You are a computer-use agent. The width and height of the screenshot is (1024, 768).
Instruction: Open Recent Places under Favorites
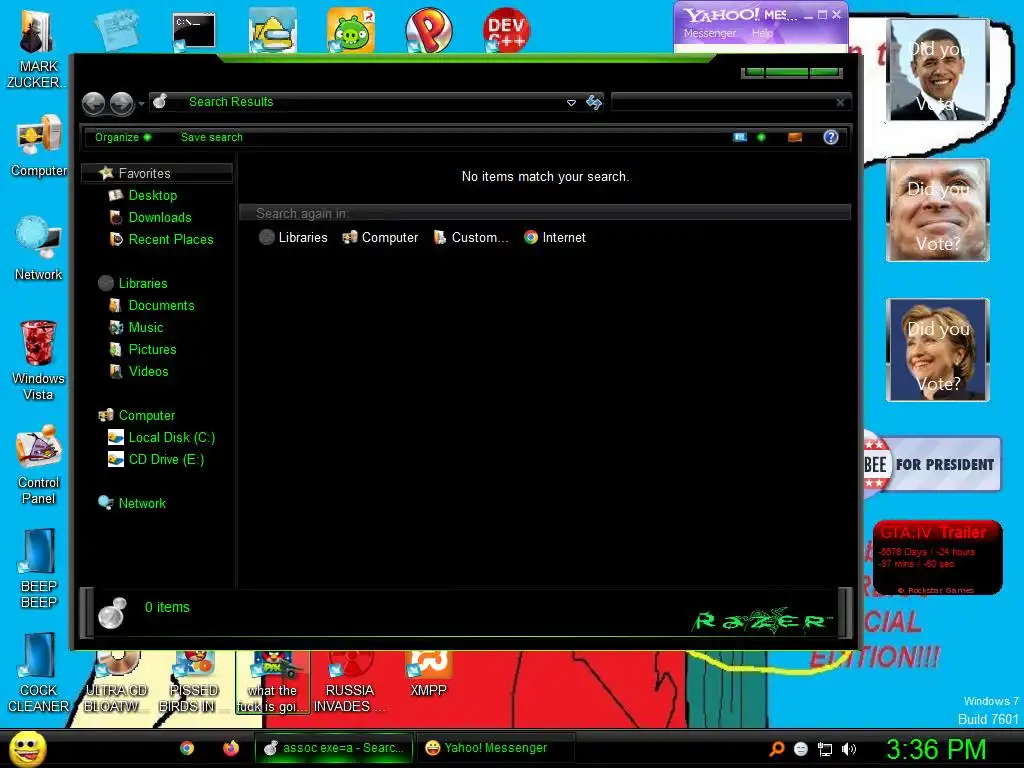click(170, 240)
